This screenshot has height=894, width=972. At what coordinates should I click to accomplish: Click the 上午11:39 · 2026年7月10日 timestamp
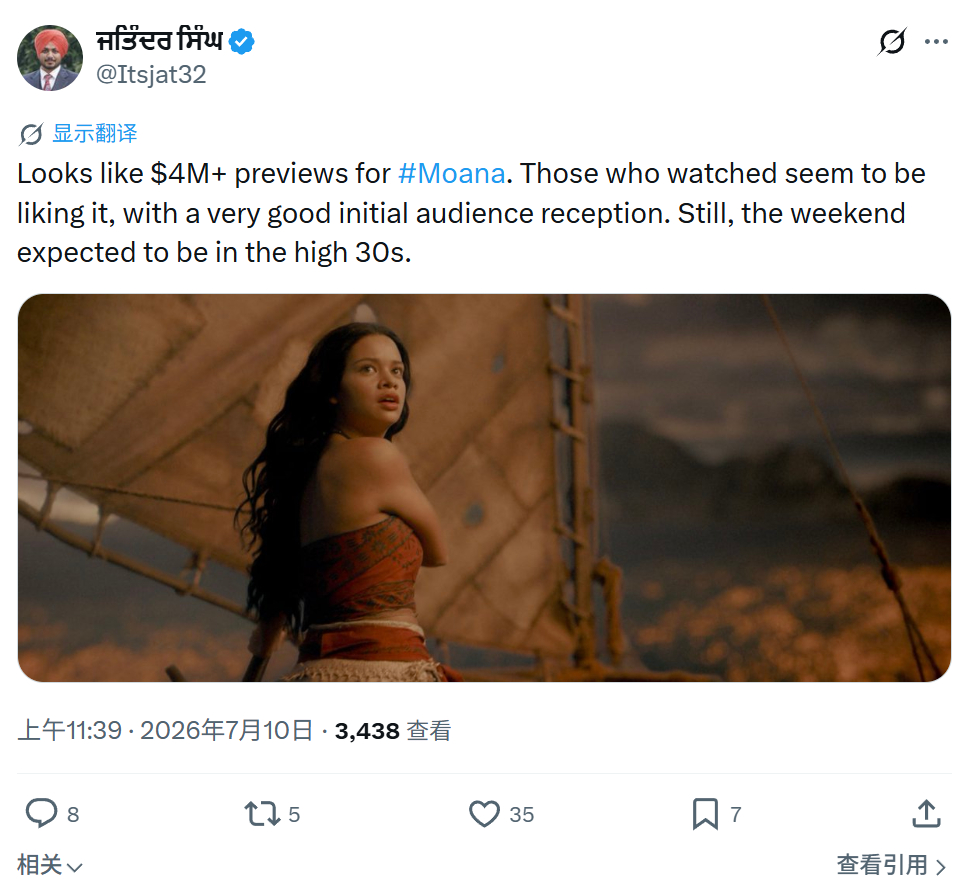(x=165, y=730)
